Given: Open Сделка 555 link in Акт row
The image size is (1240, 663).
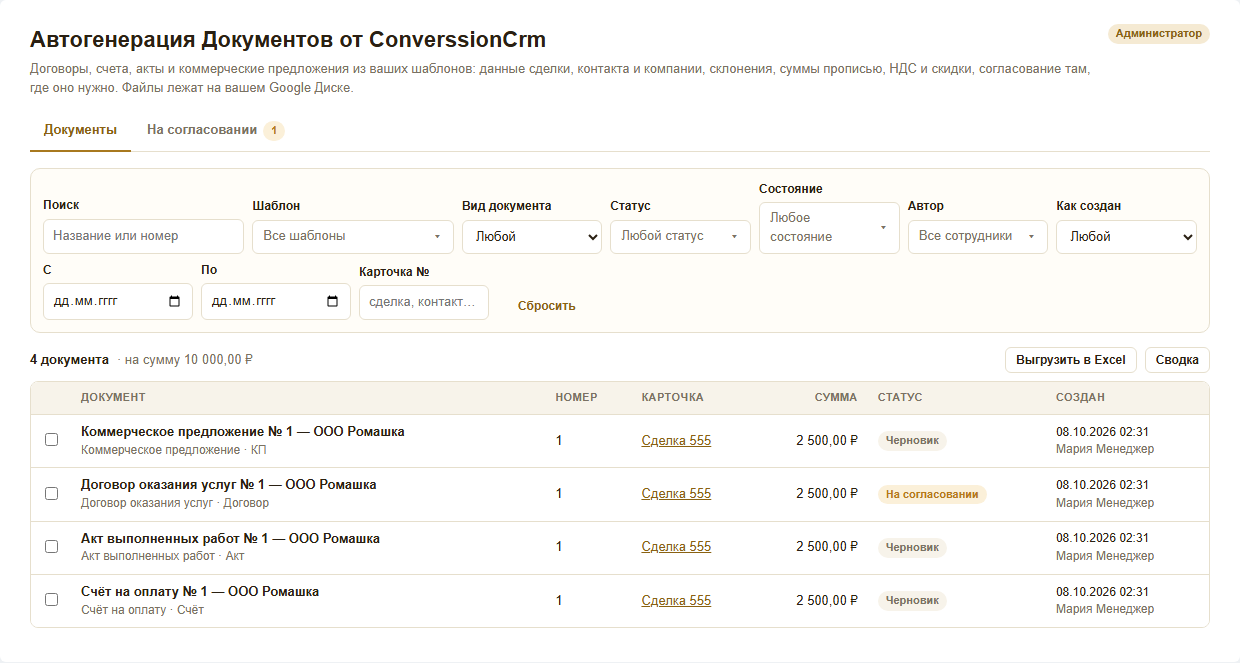Looking at the screenshot, I should click(x=676, y=547).
